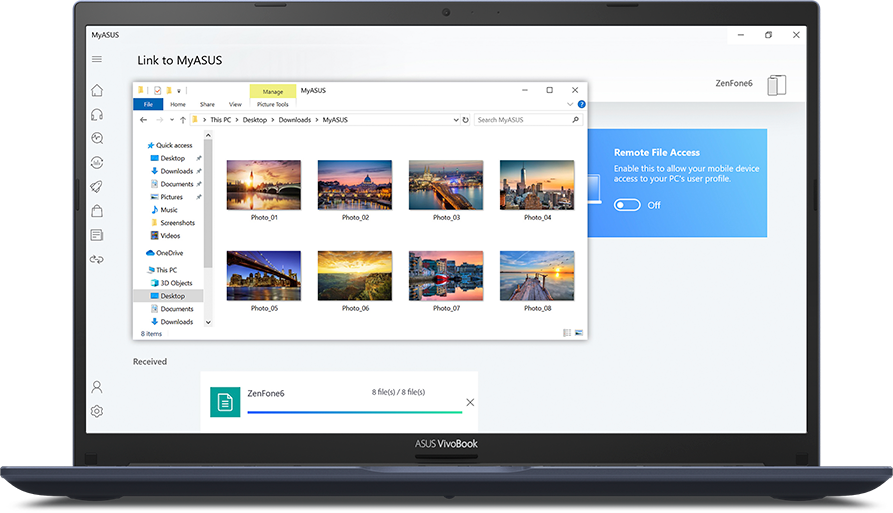Select Photo_04 thumbnail

[537, 185]
